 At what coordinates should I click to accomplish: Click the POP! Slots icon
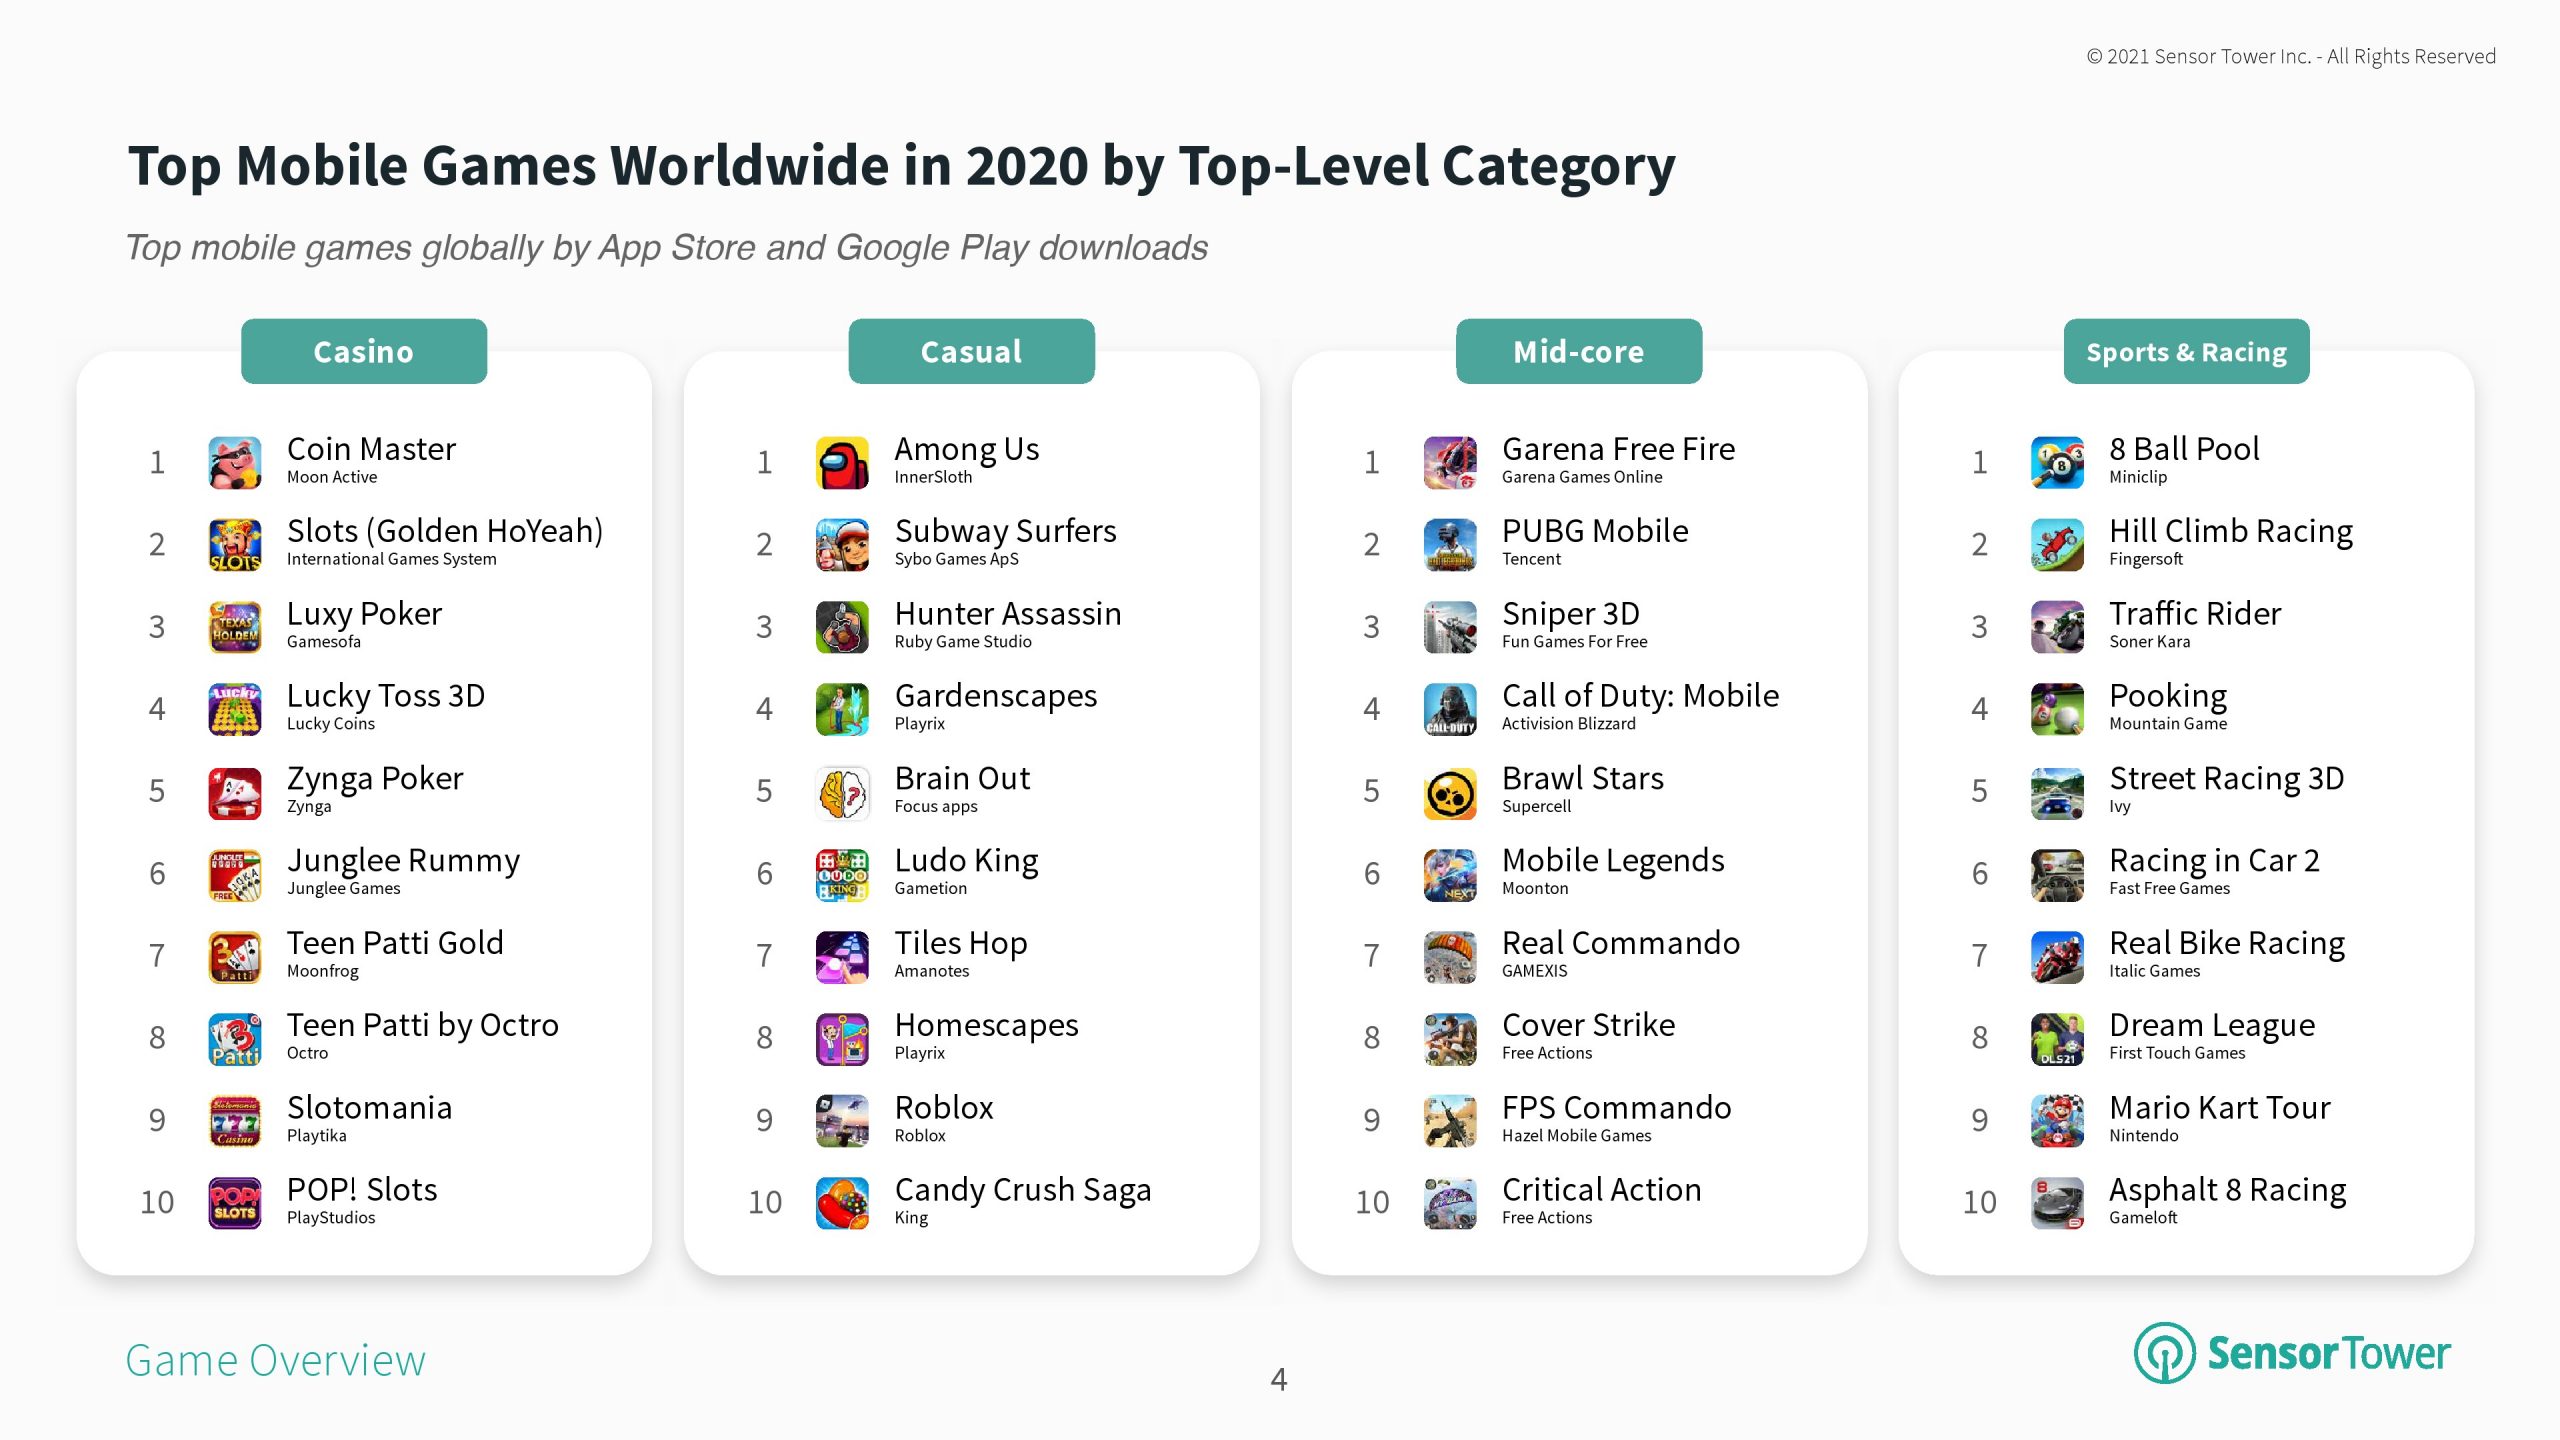234,1202
